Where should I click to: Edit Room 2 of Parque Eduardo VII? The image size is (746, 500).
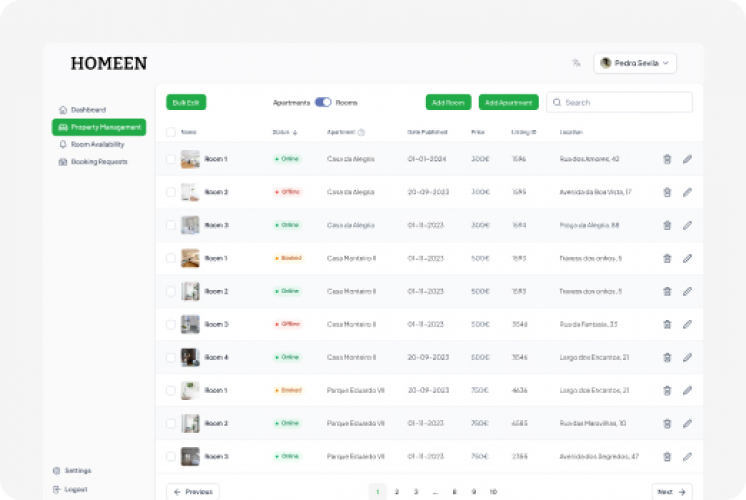click(687, 423)
